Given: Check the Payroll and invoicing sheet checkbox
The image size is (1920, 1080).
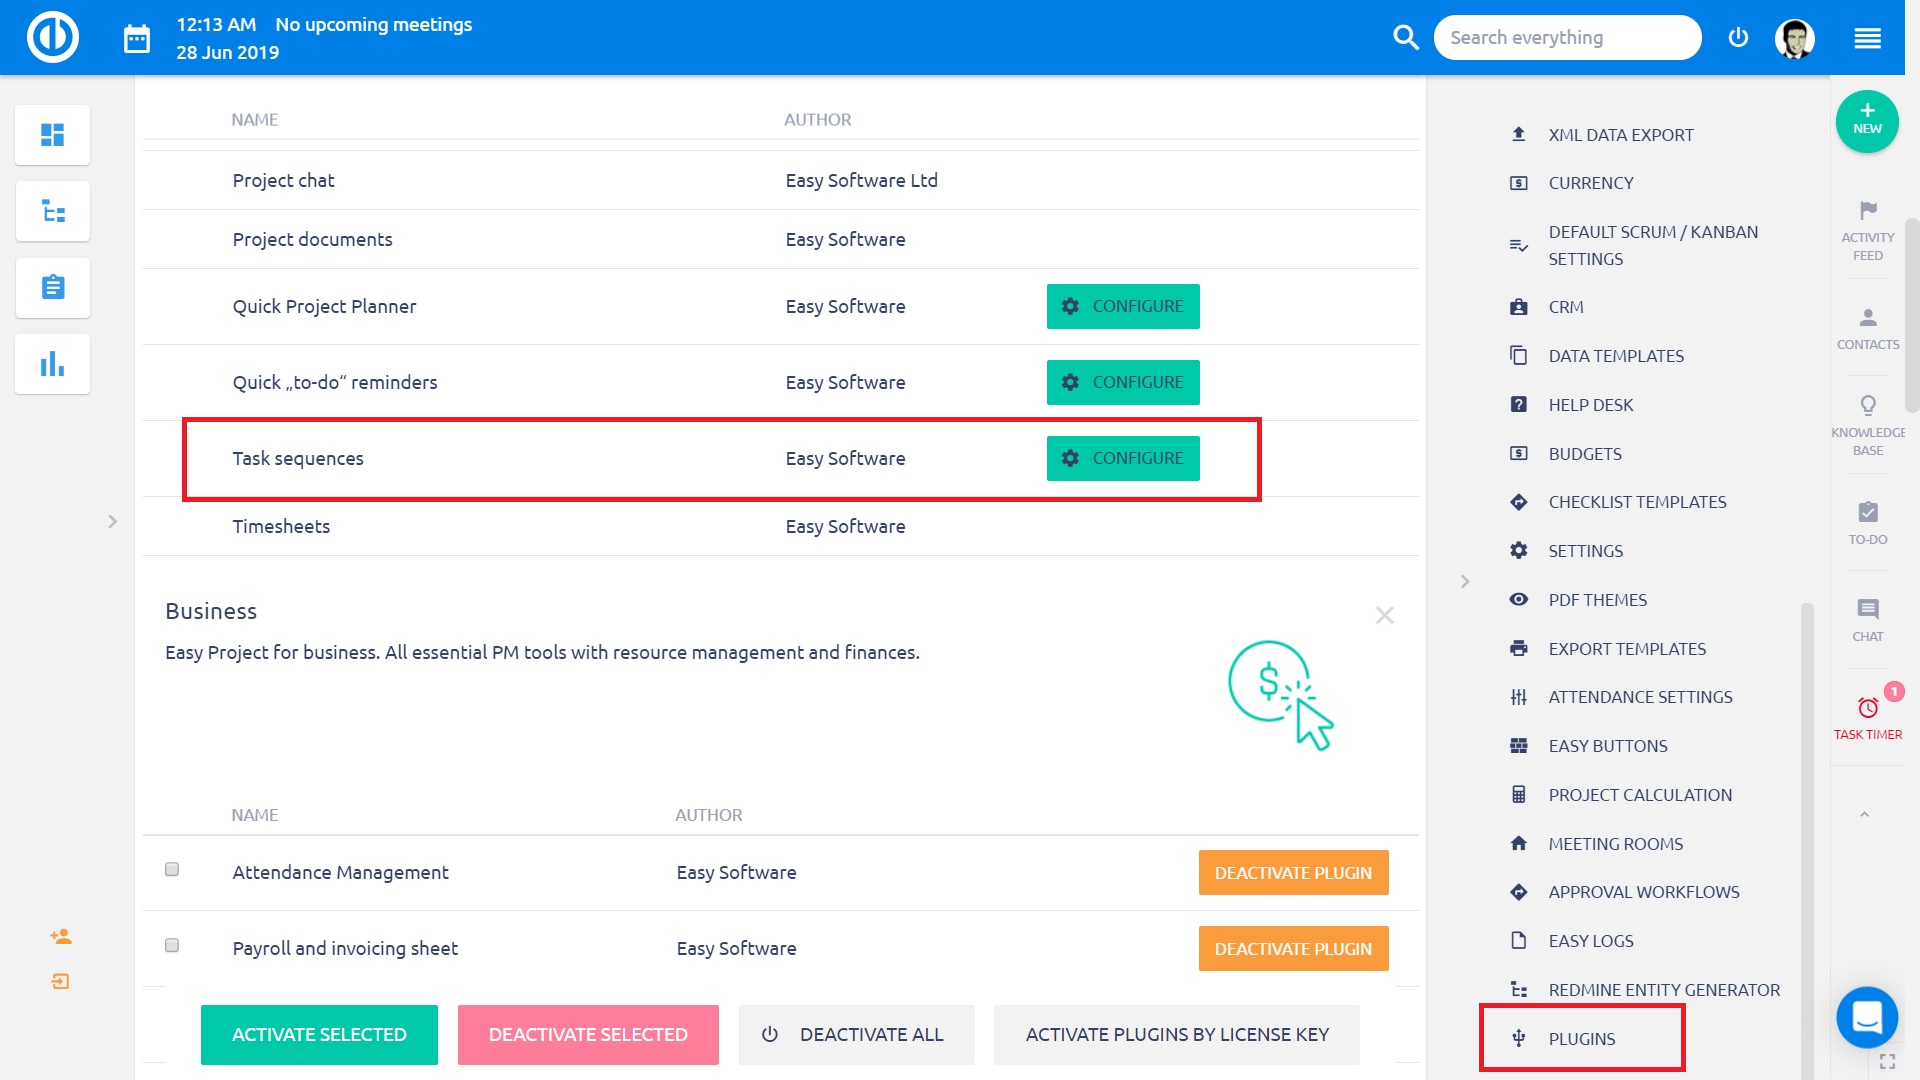Looking at the screenshot, I should tap(171, 945).
